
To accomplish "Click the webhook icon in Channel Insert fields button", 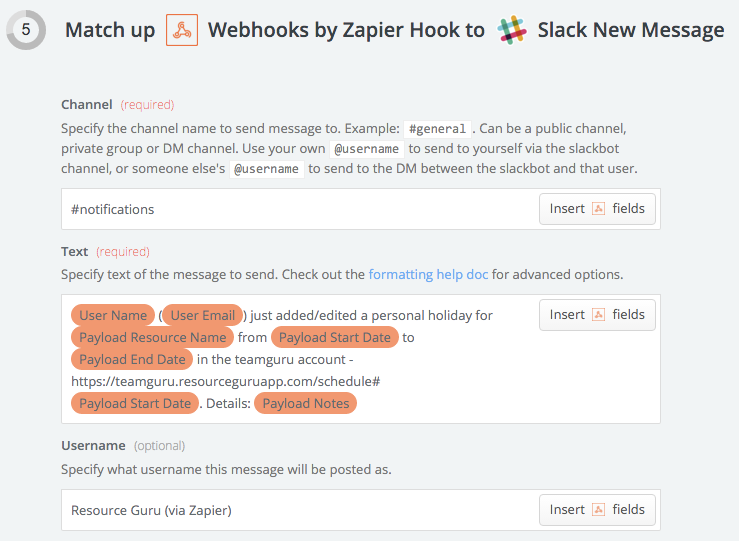I will coord(598,209).
